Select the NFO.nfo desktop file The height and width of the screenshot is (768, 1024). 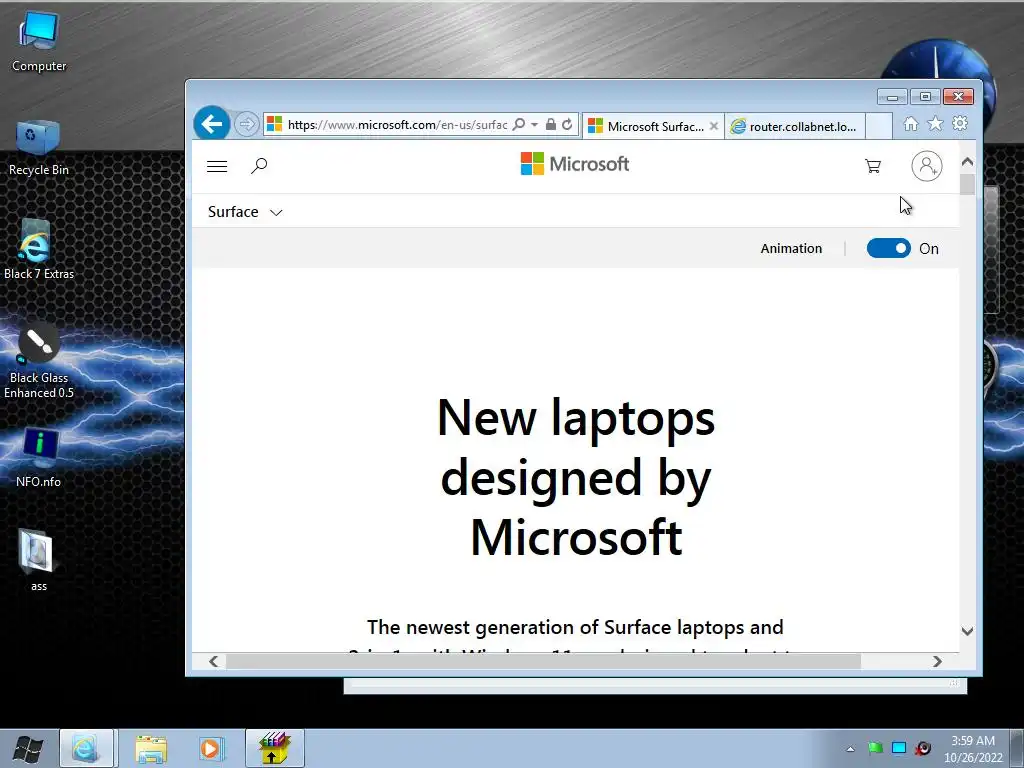(39, 458)
